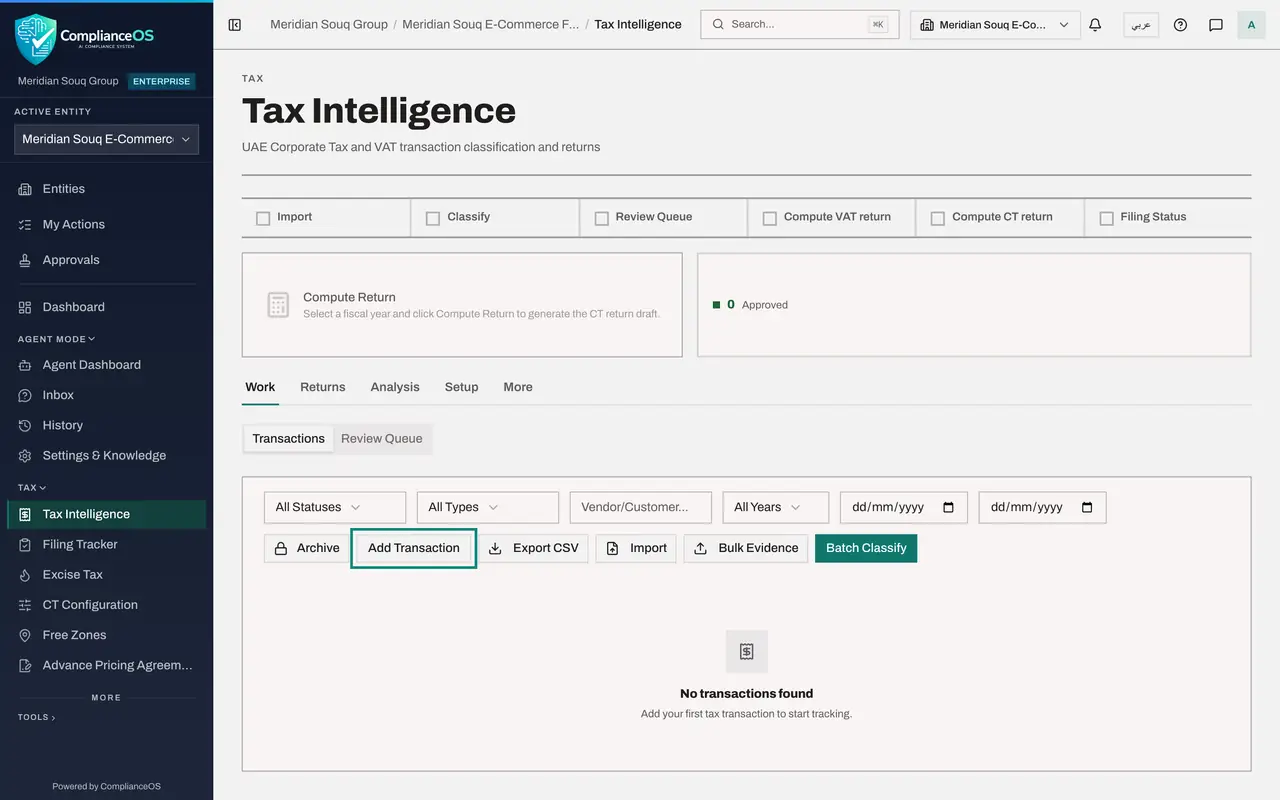Click the History sidebar icon

click(25, 425)
